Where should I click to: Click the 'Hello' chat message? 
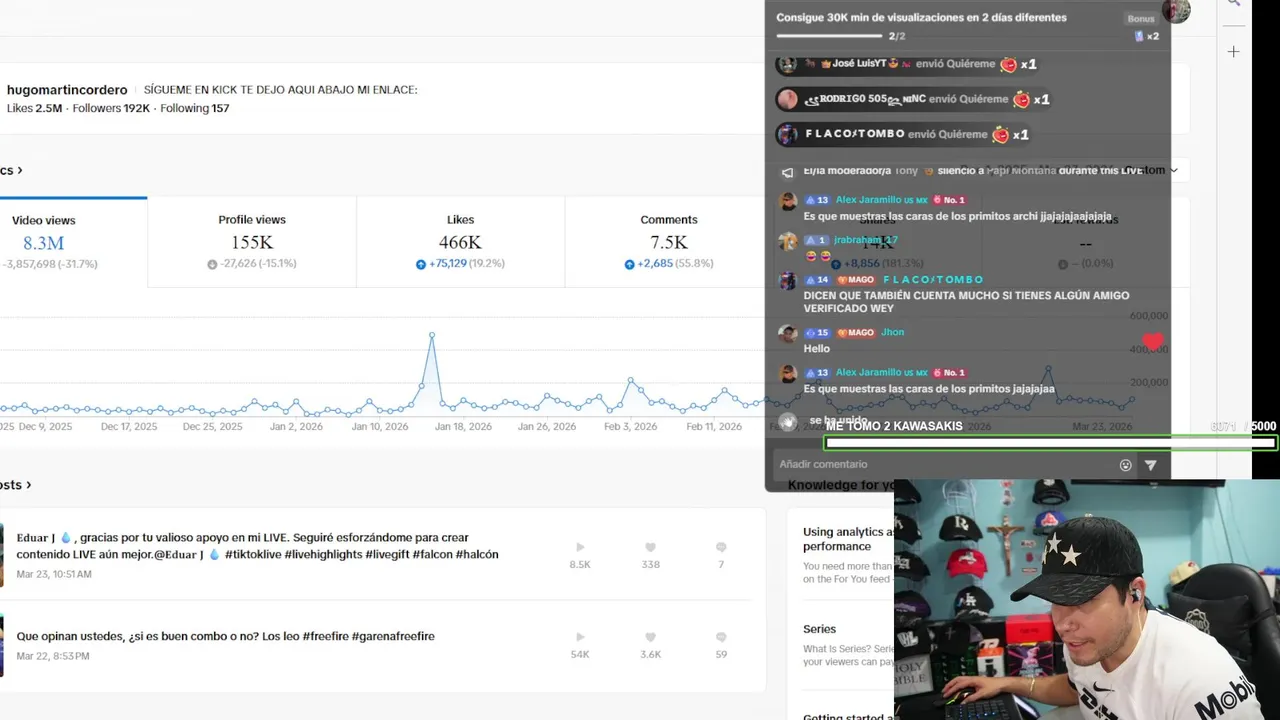tap(817, 348)
